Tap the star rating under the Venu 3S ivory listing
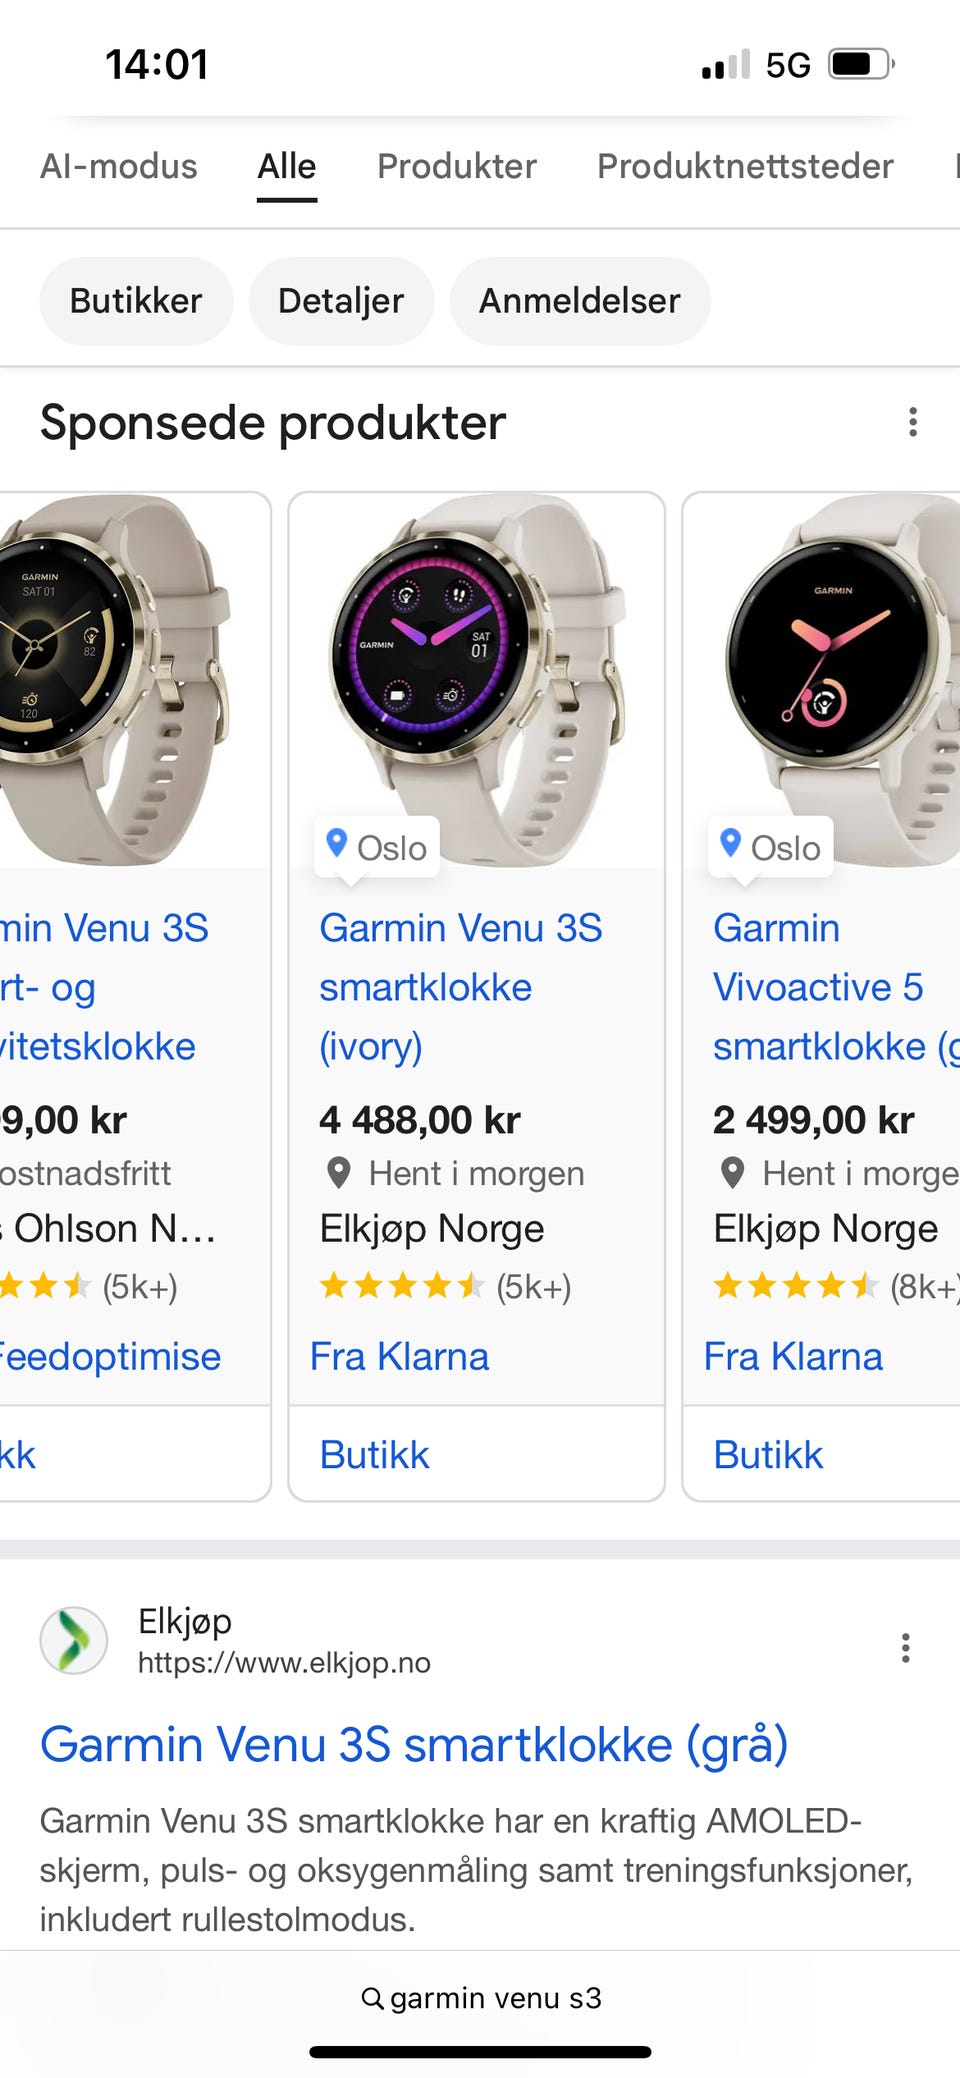The height and width of the screenshot is (2078, 960). pyautogui.click(x=402, y=1286)
